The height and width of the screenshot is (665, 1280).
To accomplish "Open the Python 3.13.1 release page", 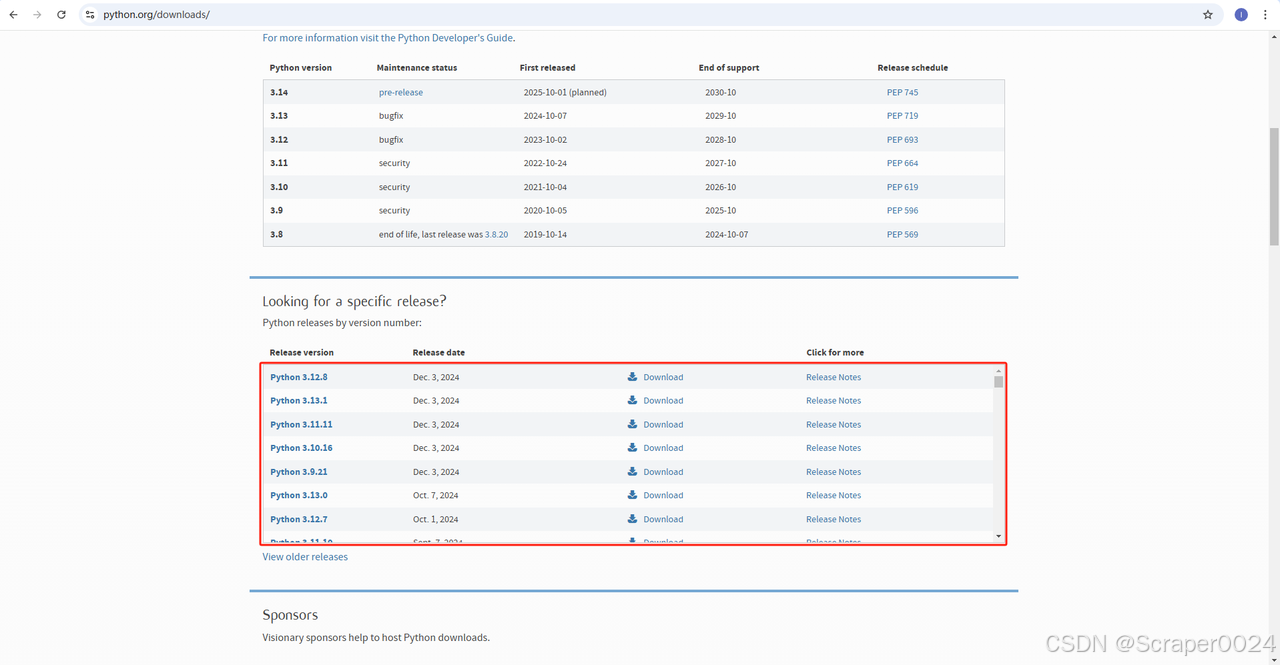I will (299, 400).
